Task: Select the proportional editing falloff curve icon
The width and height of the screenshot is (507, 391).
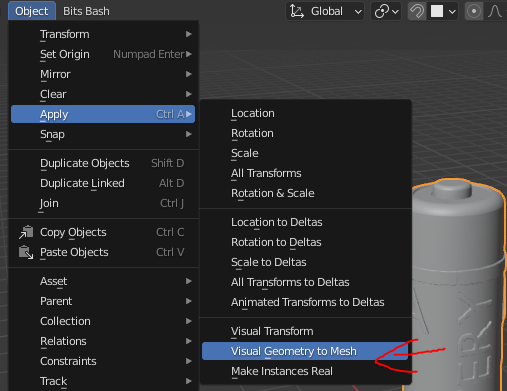Action: tap(495, 11)
